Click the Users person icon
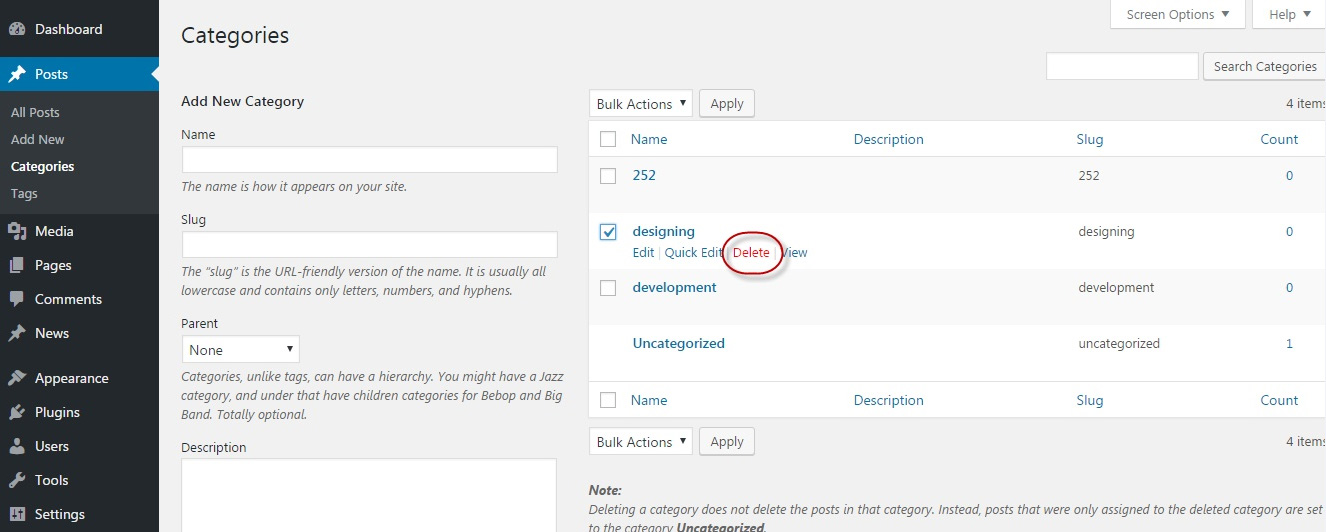Viewport: 1326px width, 532px height. point(17,446)
